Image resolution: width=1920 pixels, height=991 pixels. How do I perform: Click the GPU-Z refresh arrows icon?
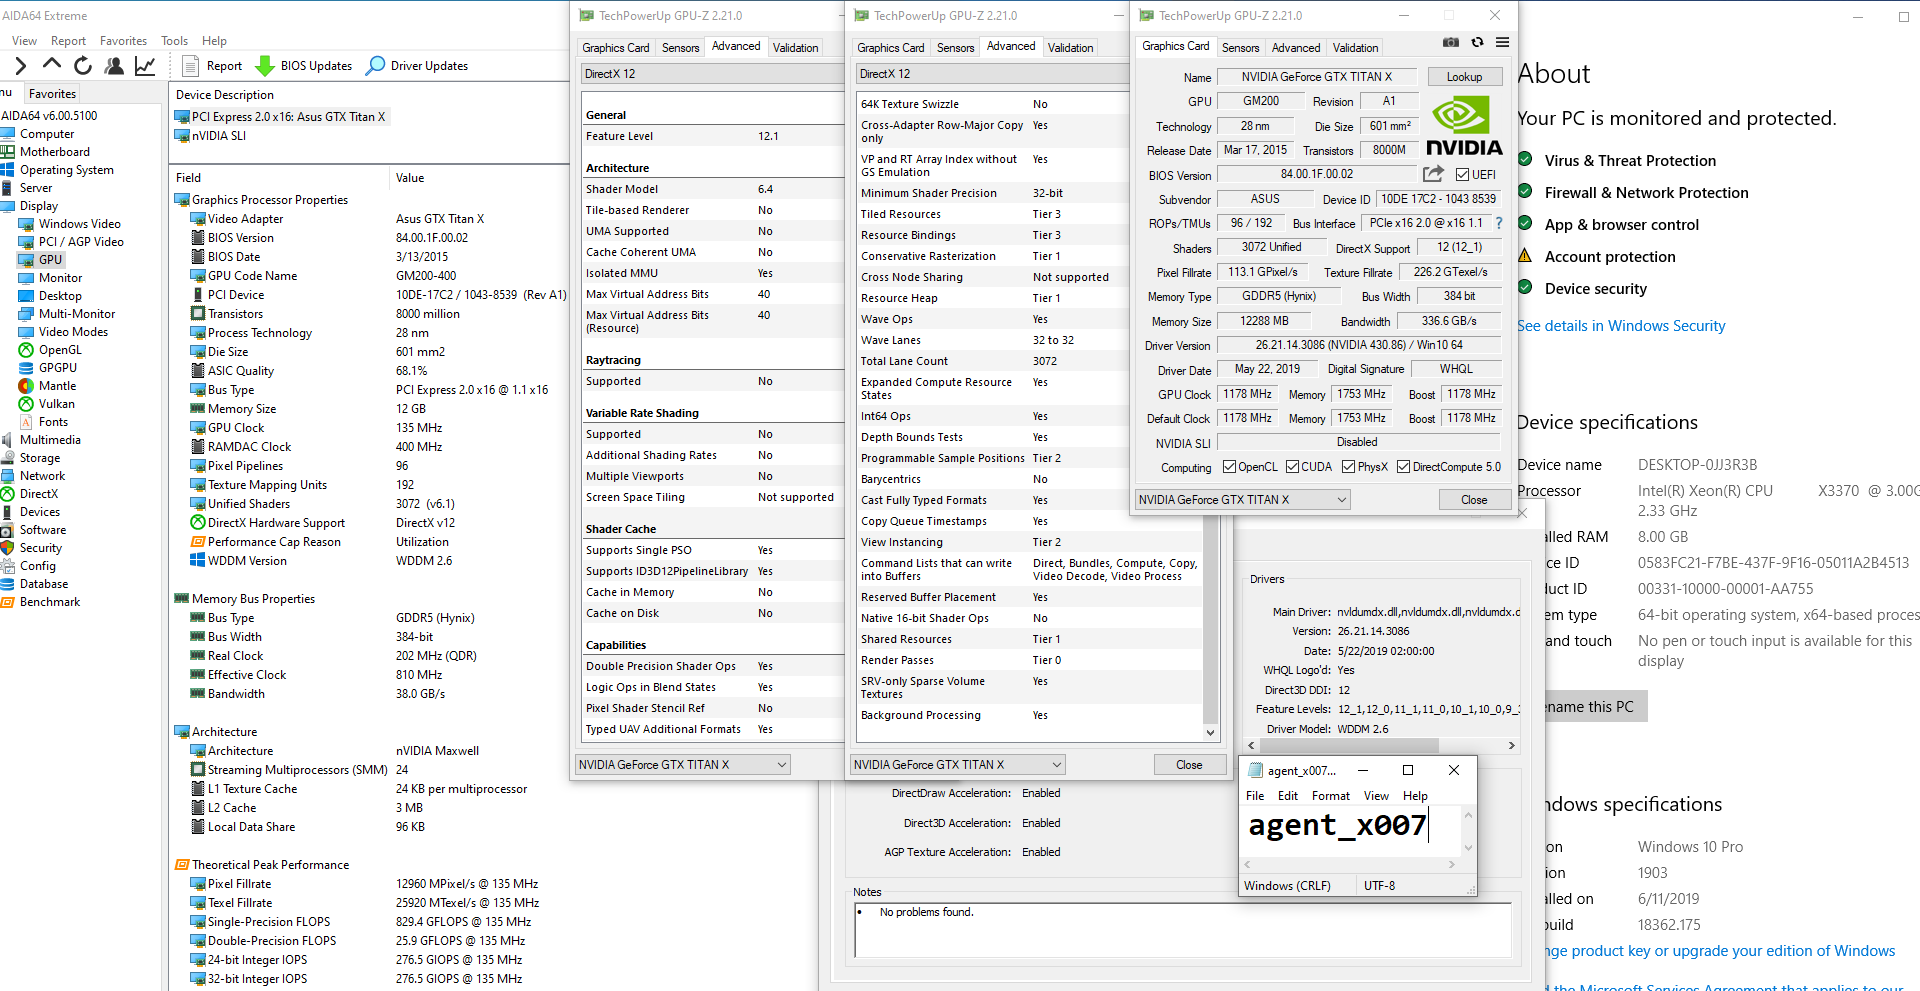click(x=1477, y=42)
